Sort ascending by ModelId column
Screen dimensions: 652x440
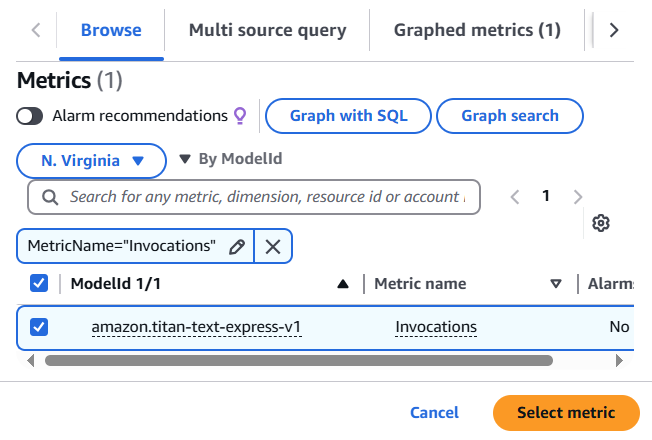(343, 284)
